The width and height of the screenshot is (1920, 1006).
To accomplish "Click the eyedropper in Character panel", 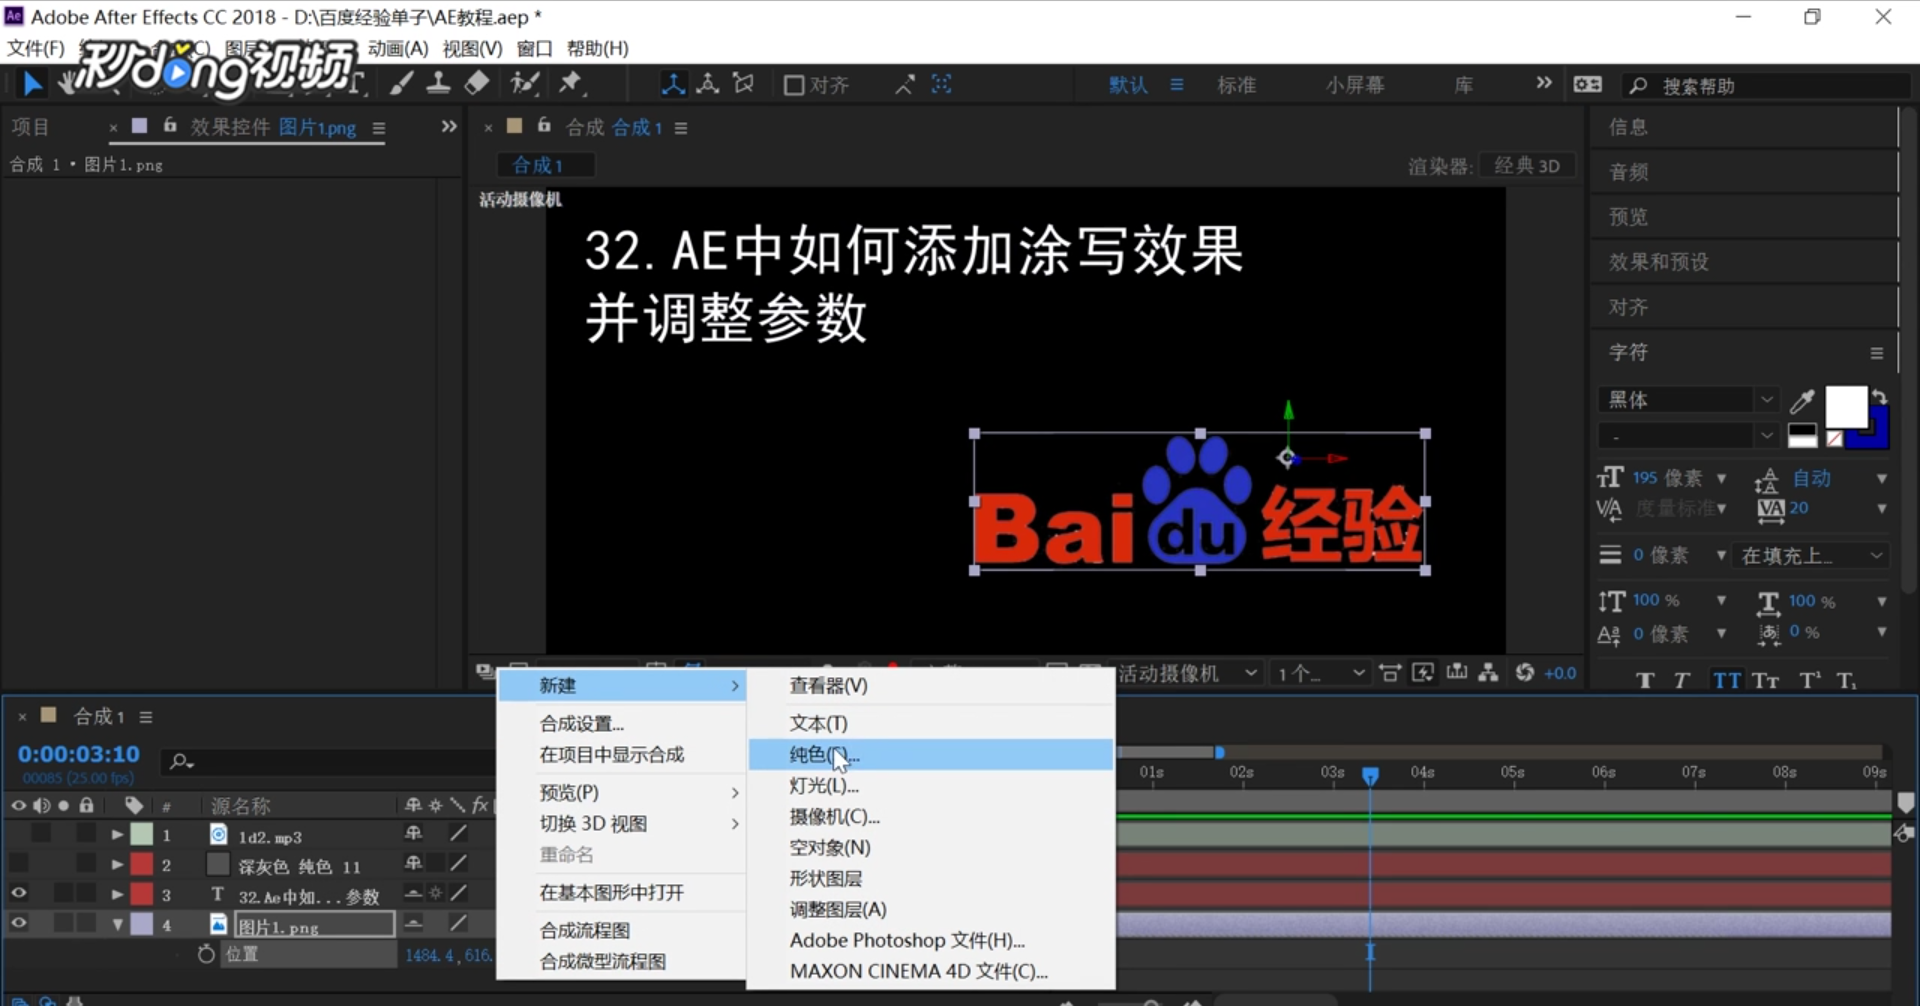I will click(x=1802, y=401).
